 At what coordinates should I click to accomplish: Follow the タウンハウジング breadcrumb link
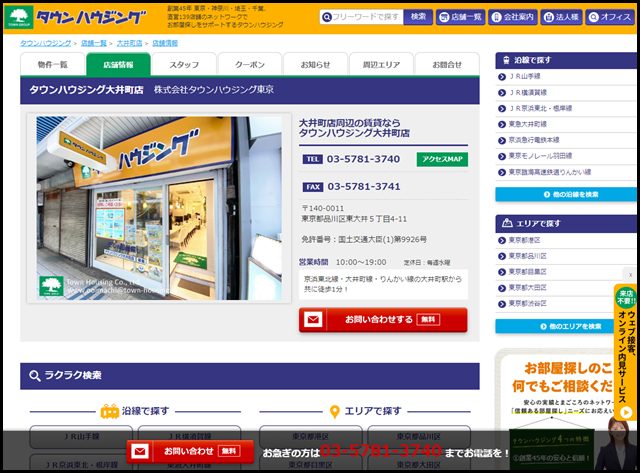45,43
